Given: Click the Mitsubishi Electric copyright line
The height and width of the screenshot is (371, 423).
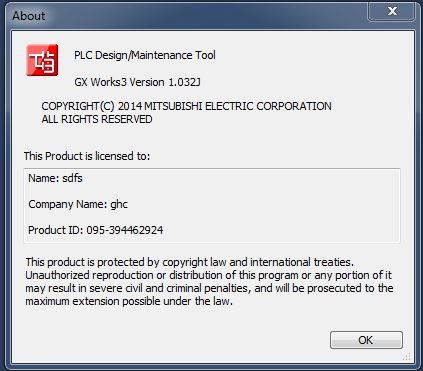Looking at the screenshot, I should pyautogui.click(x=186, y=106).
